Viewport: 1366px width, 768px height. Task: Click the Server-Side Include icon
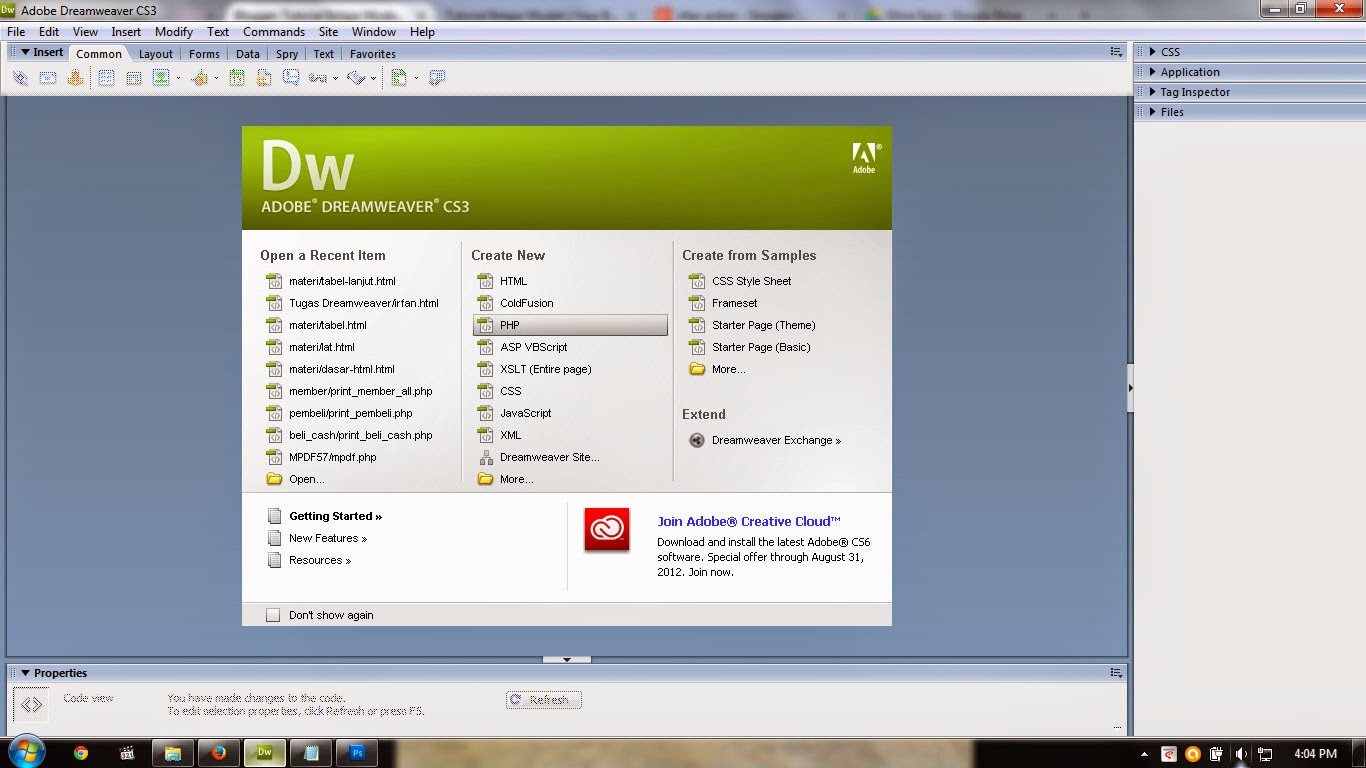[264, 78]
